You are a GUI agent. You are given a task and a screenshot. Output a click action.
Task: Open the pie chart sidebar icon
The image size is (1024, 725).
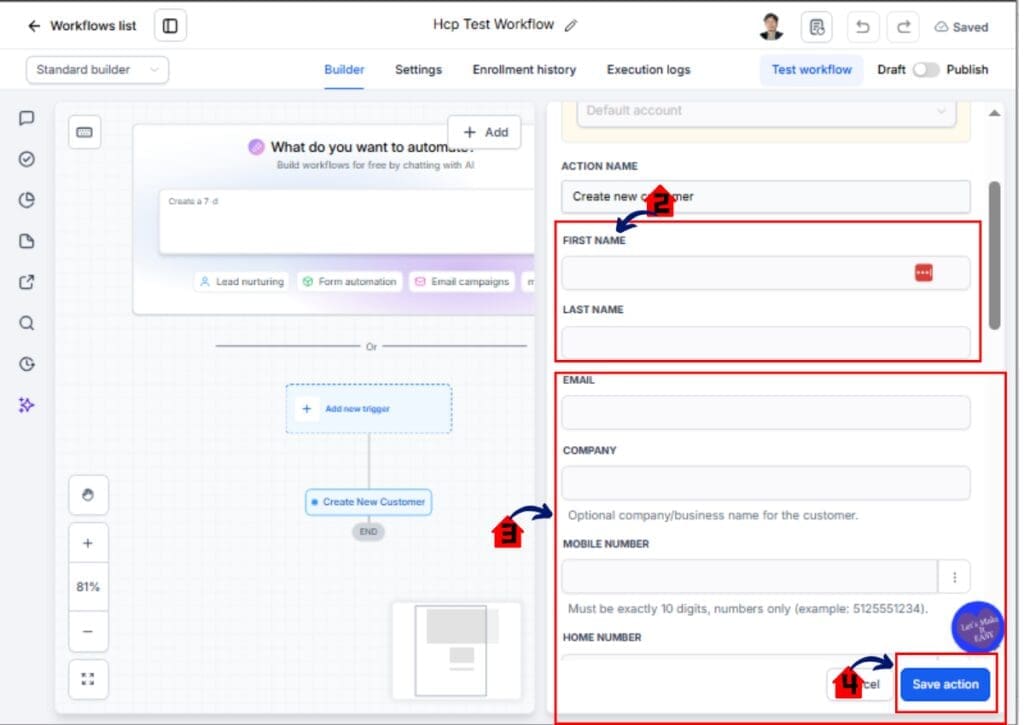[27, 200]
